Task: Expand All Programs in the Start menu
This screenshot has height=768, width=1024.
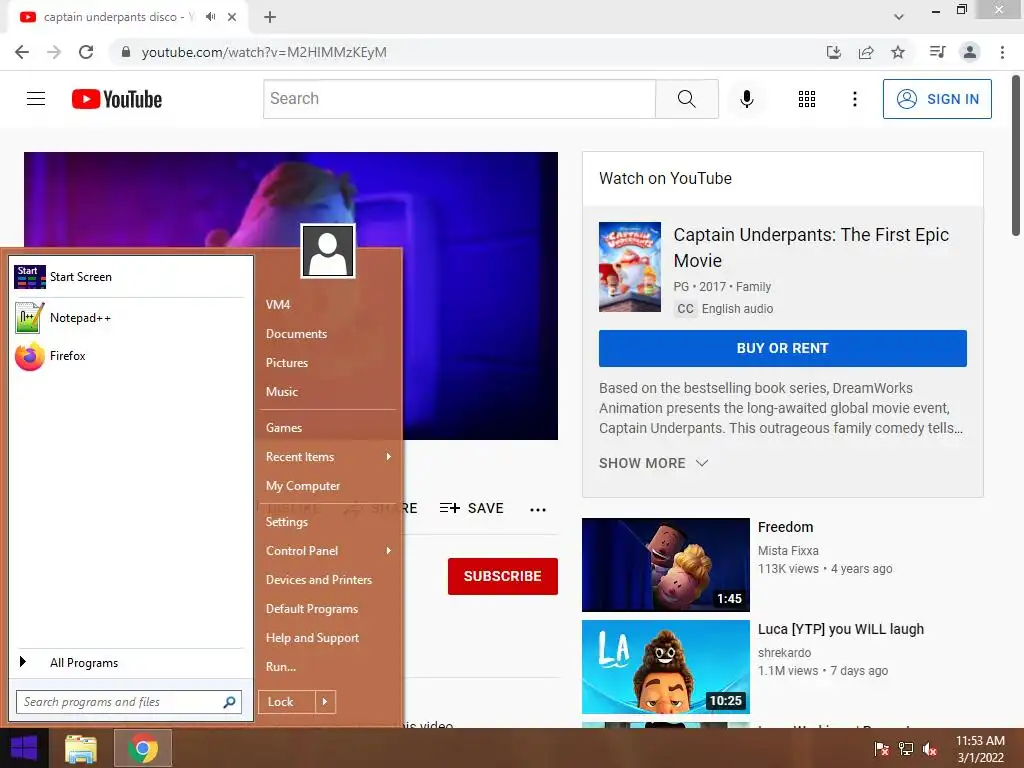Action: point(129,663)
